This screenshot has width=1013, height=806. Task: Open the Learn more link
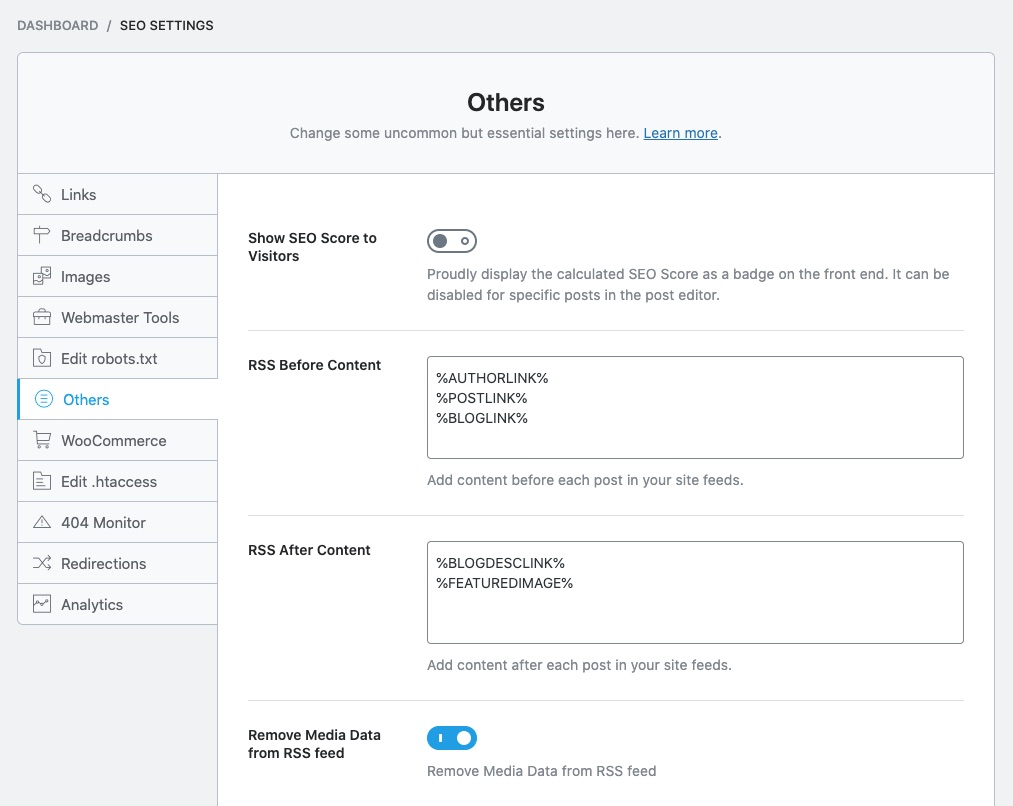coord(680,133)
